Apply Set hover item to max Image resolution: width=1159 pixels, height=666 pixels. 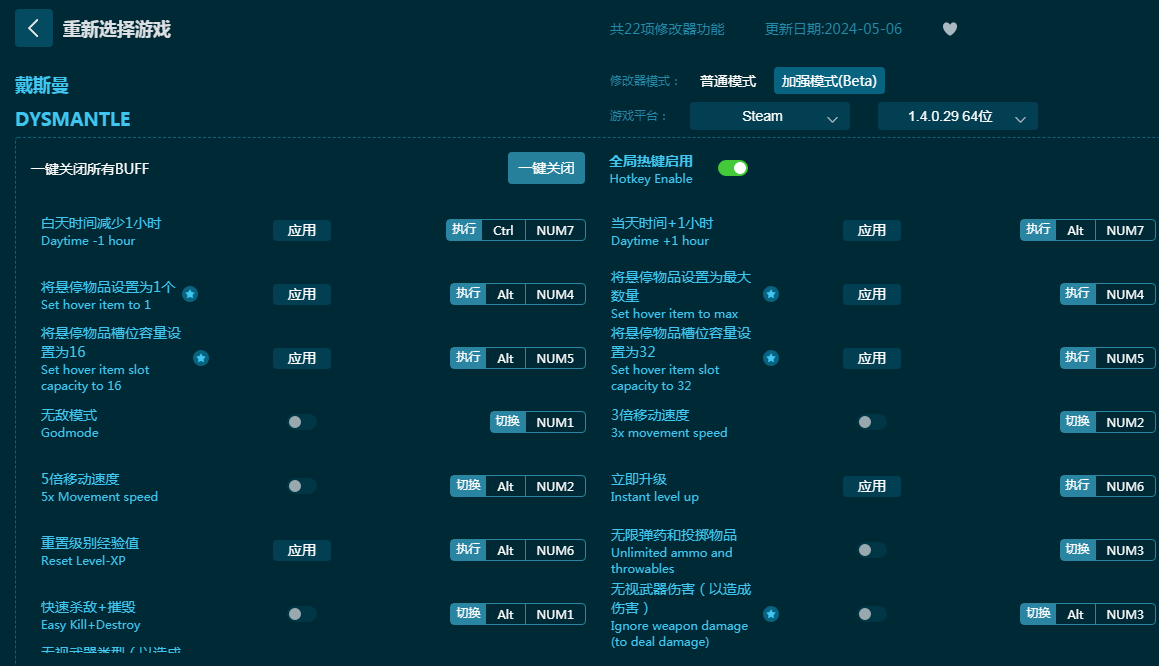tap(871, 294)
